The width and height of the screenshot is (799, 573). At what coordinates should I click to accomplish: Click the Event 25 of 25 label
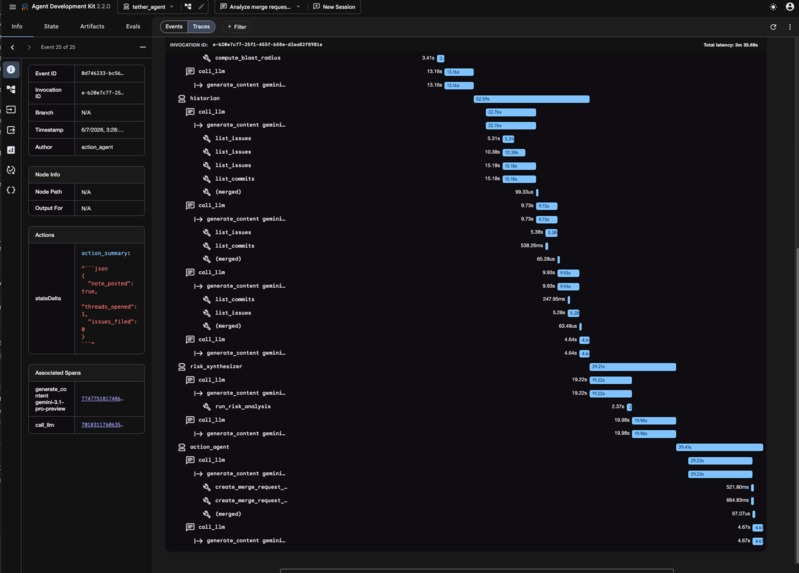58,47
